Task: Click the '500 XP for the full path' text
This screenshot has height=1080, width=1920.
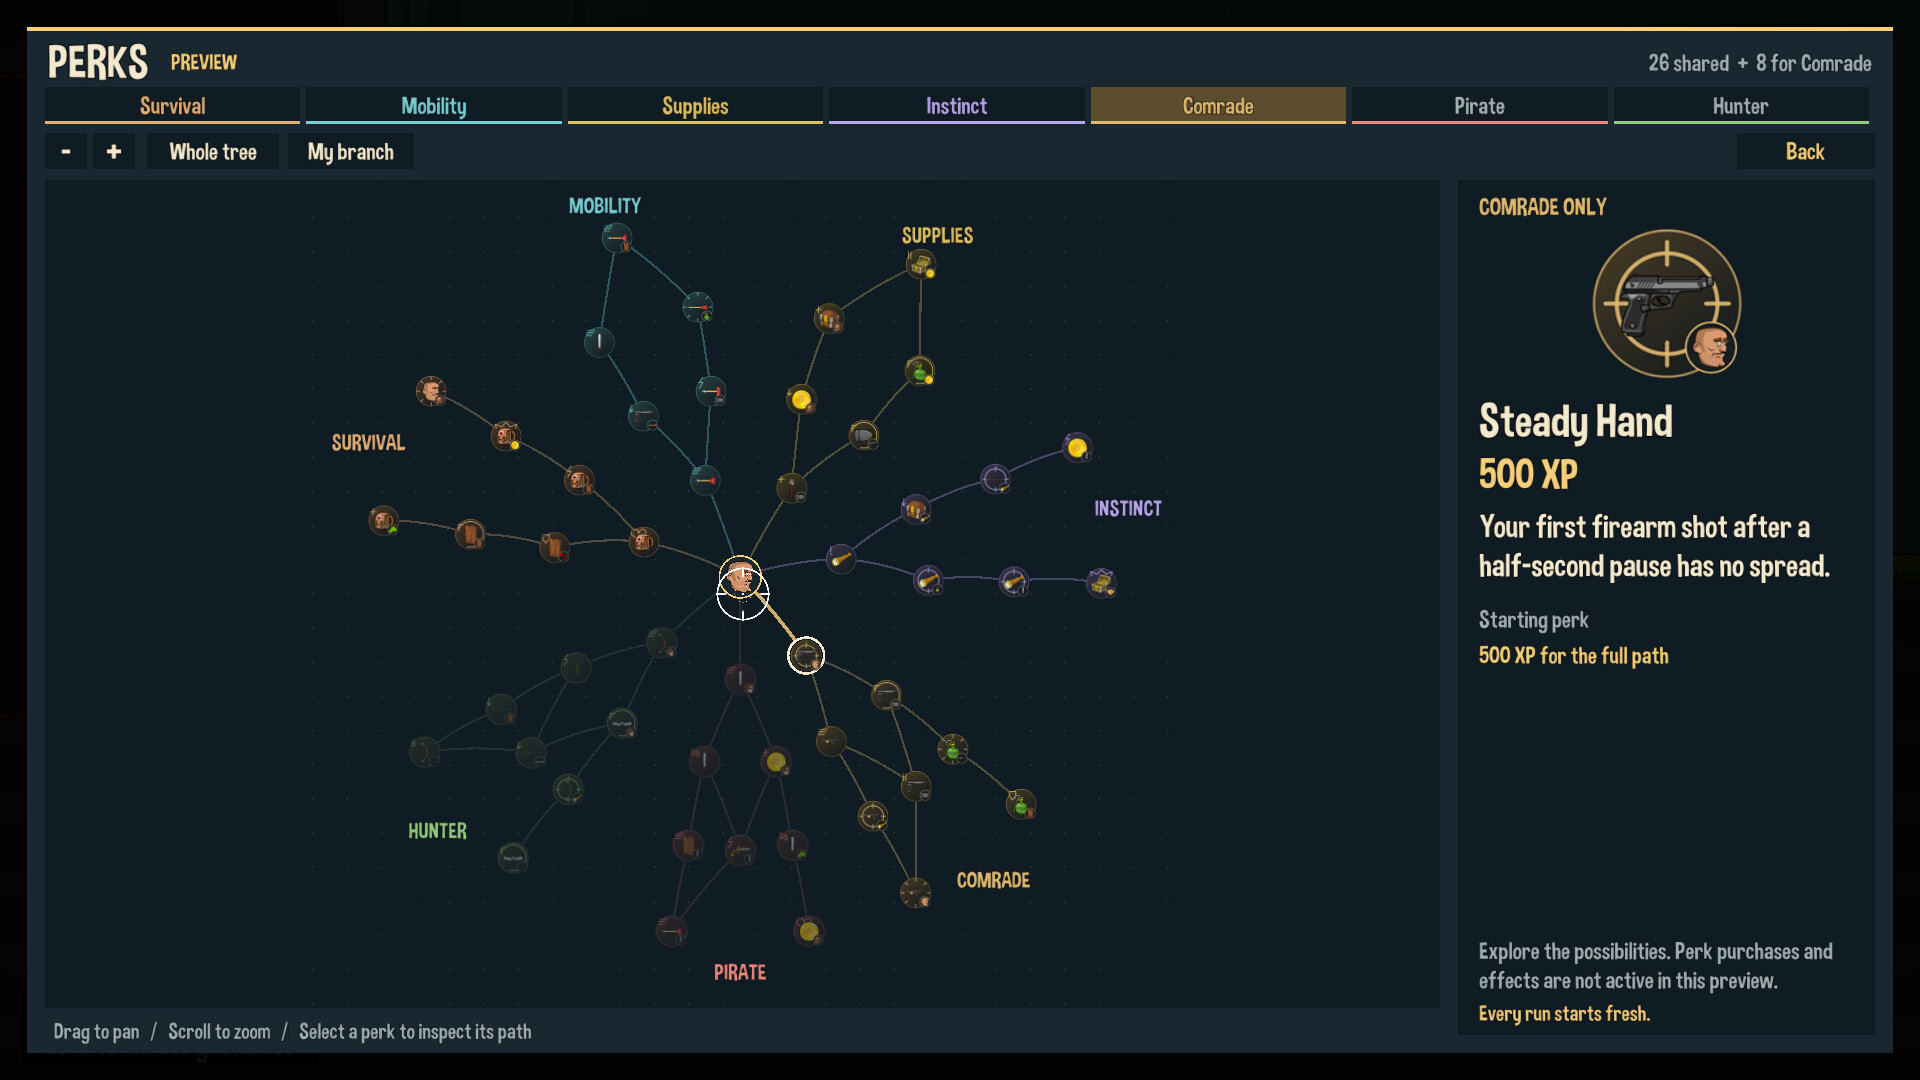Action: (1573, 656)
